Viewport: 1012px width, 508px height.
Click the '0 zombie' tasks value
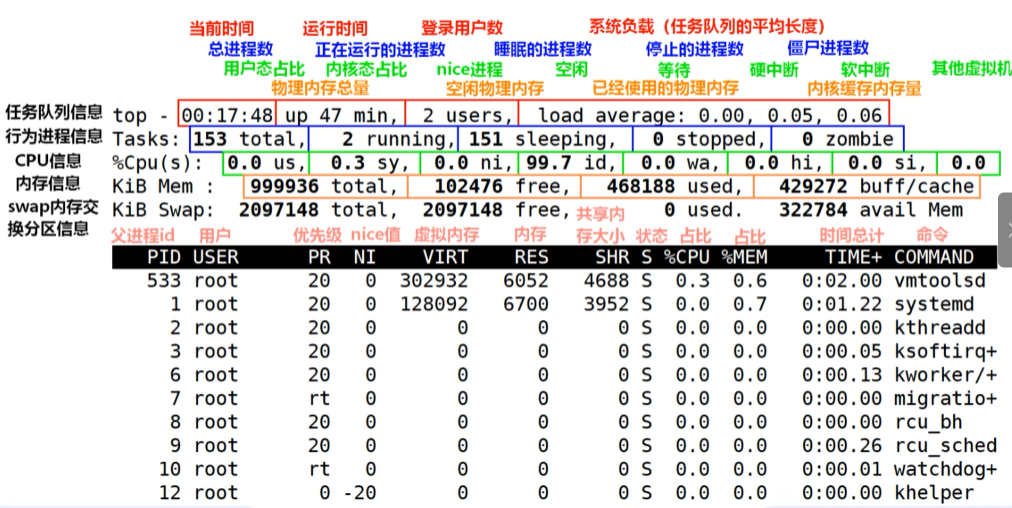[x=848, y=139]
